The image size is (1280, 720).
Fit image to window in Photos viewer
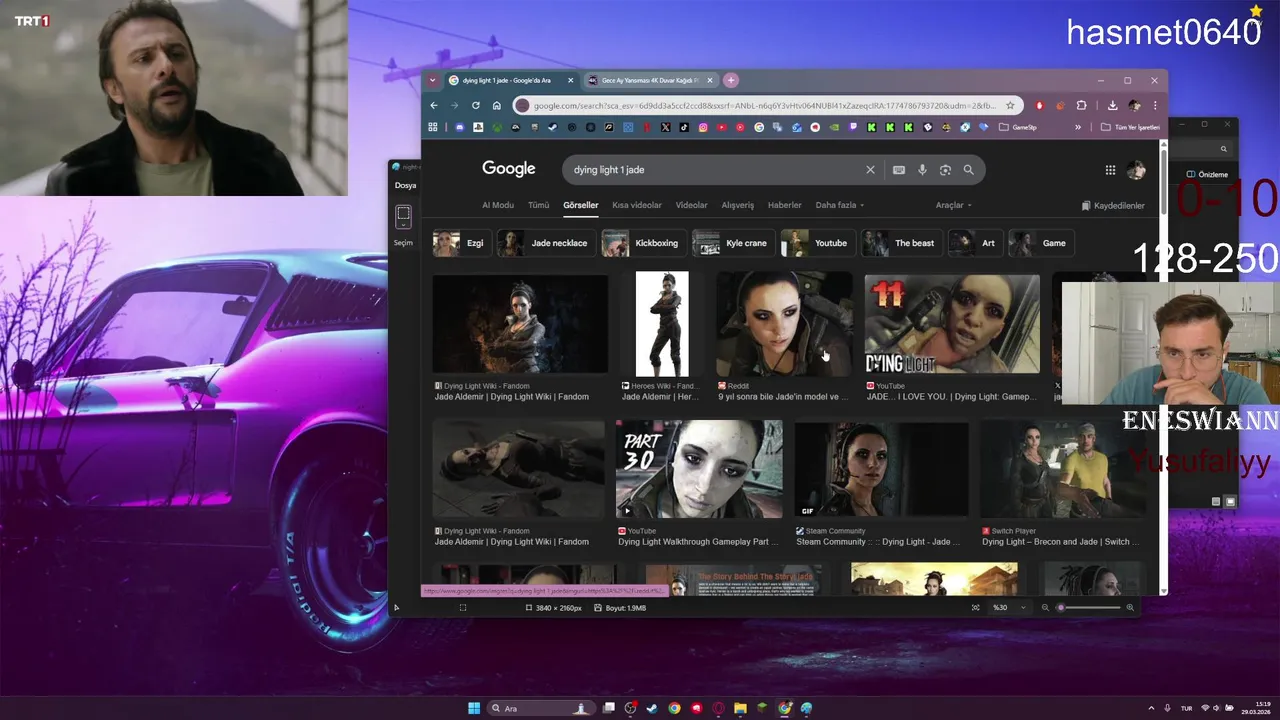click(x=976, y=608)
